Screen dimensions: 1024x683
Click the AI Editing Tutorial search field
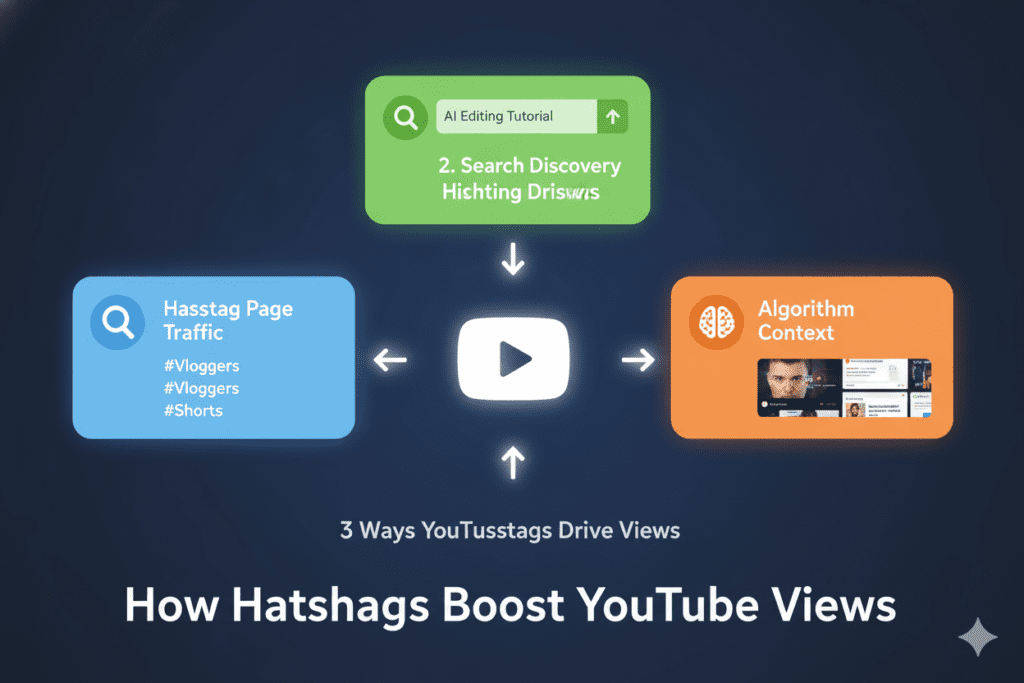click(x=516, y=116)
